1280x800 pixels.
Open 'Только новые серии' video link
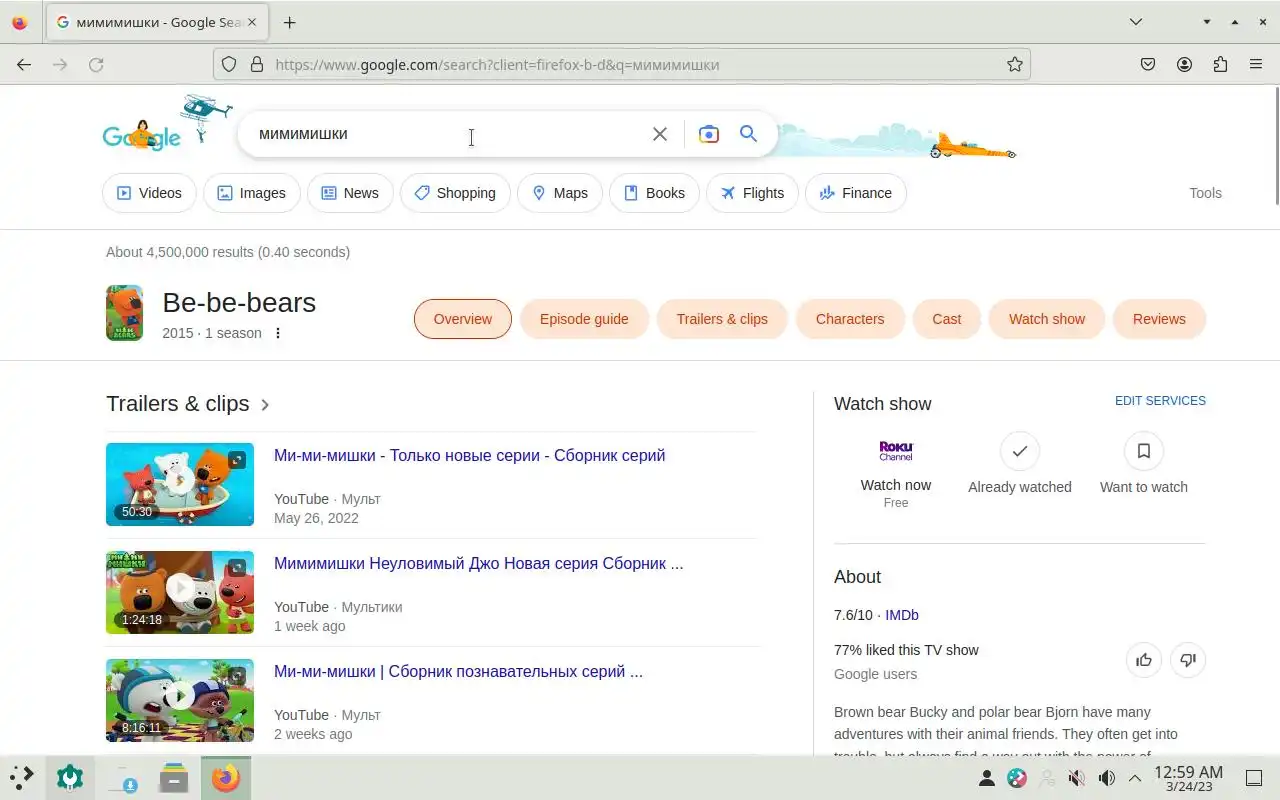point(469,456)
